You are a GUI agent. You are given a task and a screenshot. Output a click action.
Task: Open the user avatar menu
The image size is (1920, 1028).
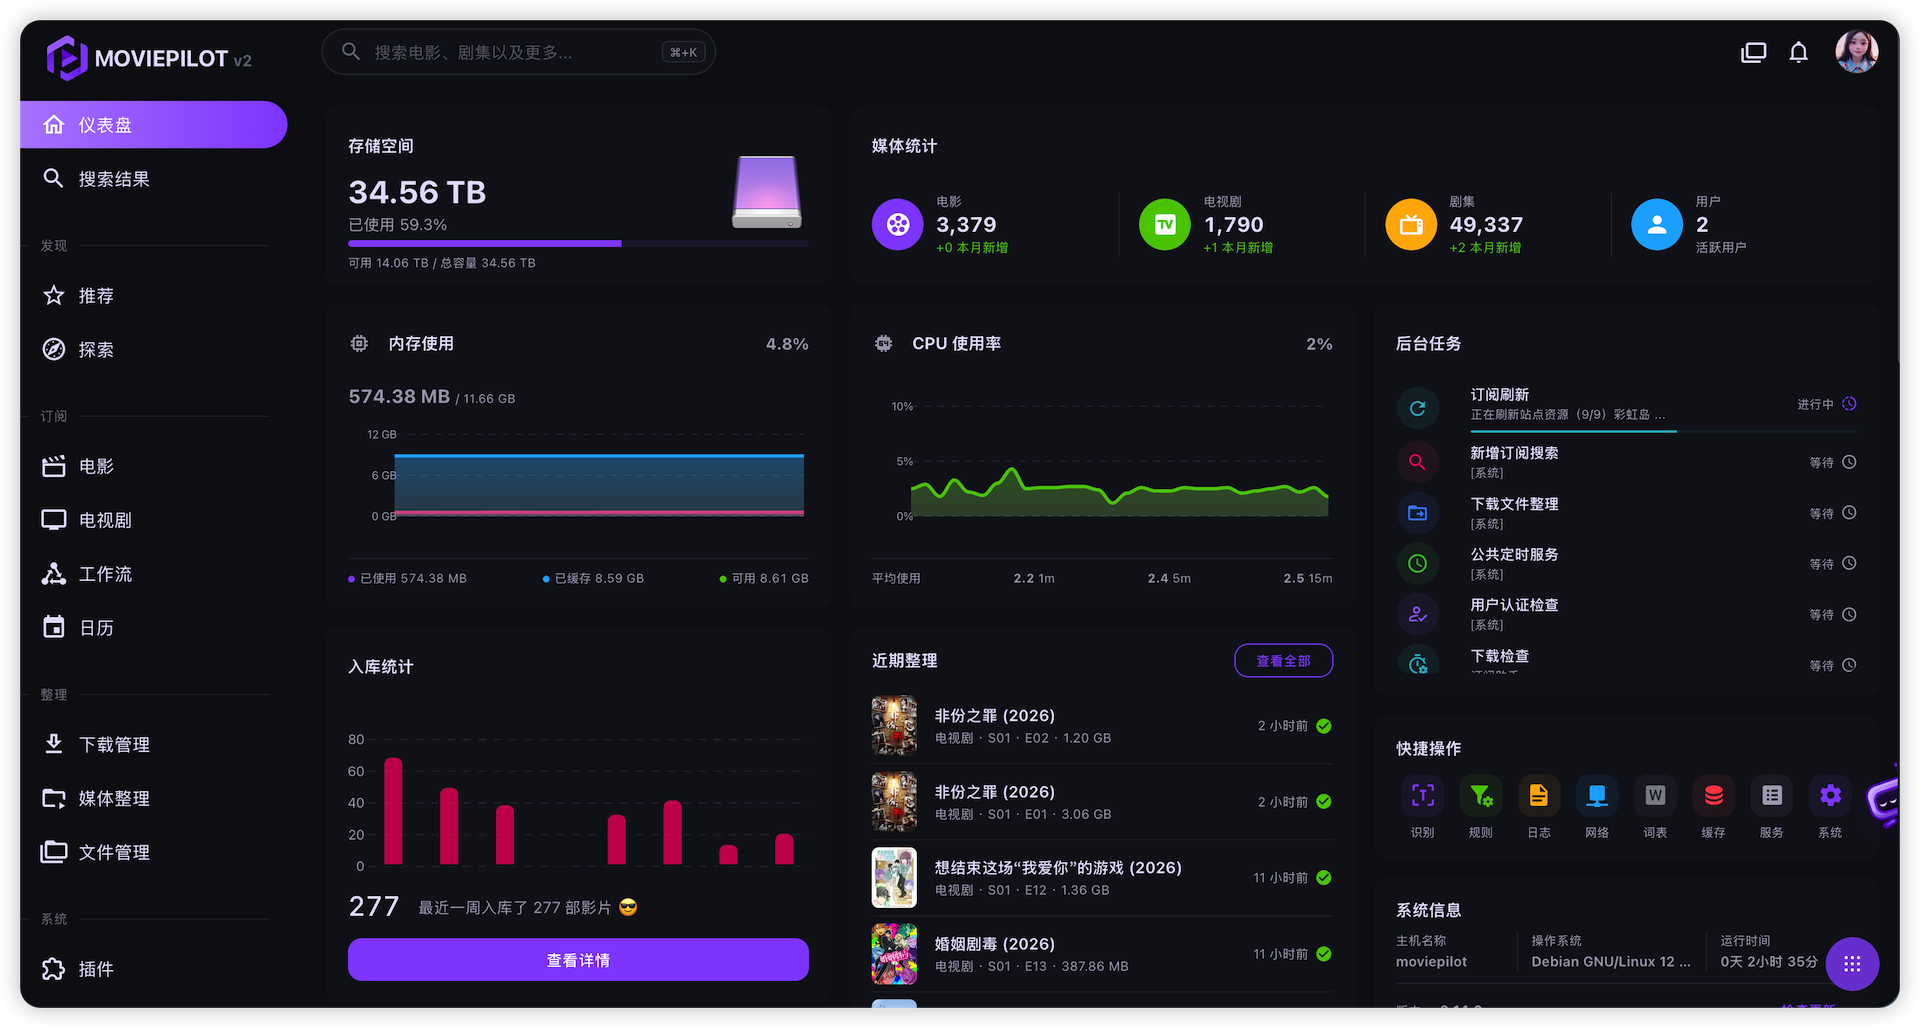click(1856, 51)
